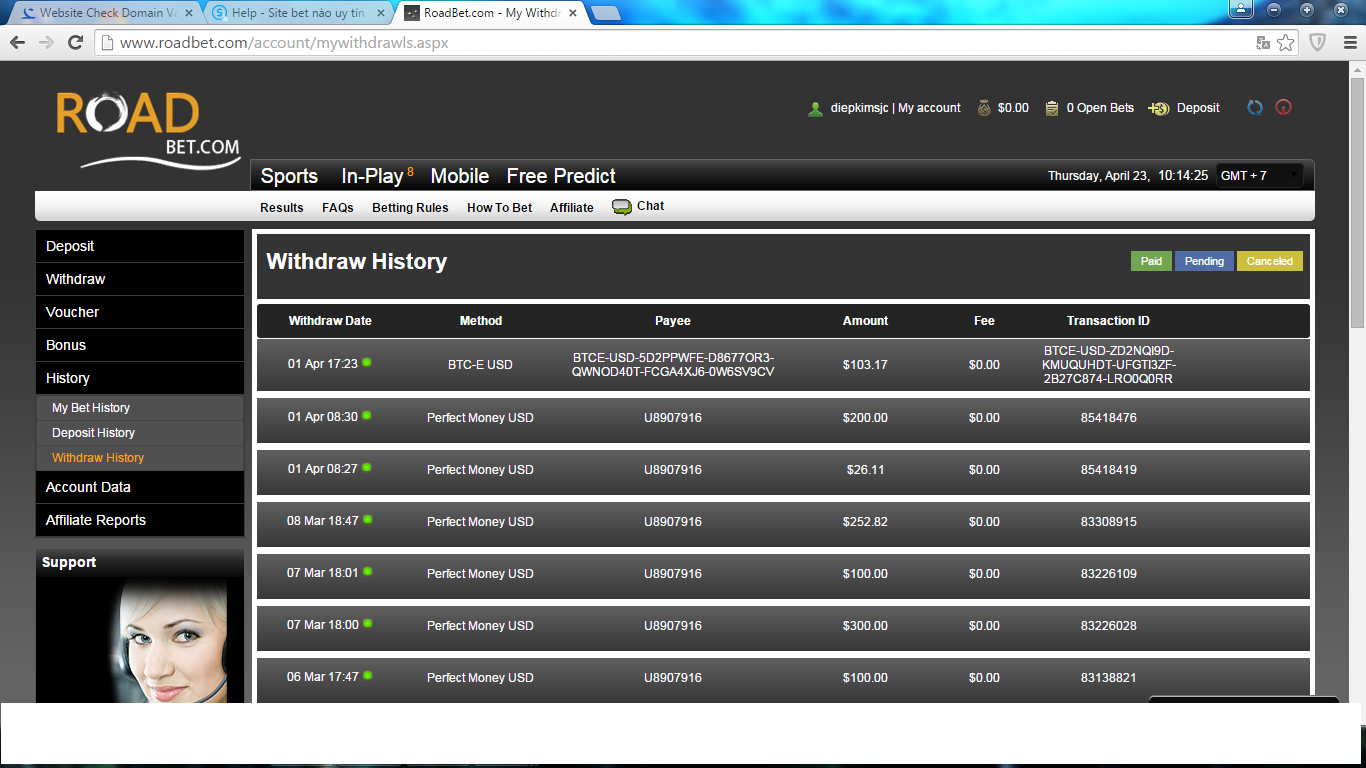
Task: Click transaction ID 83138821
Action: pos(1108,678)
